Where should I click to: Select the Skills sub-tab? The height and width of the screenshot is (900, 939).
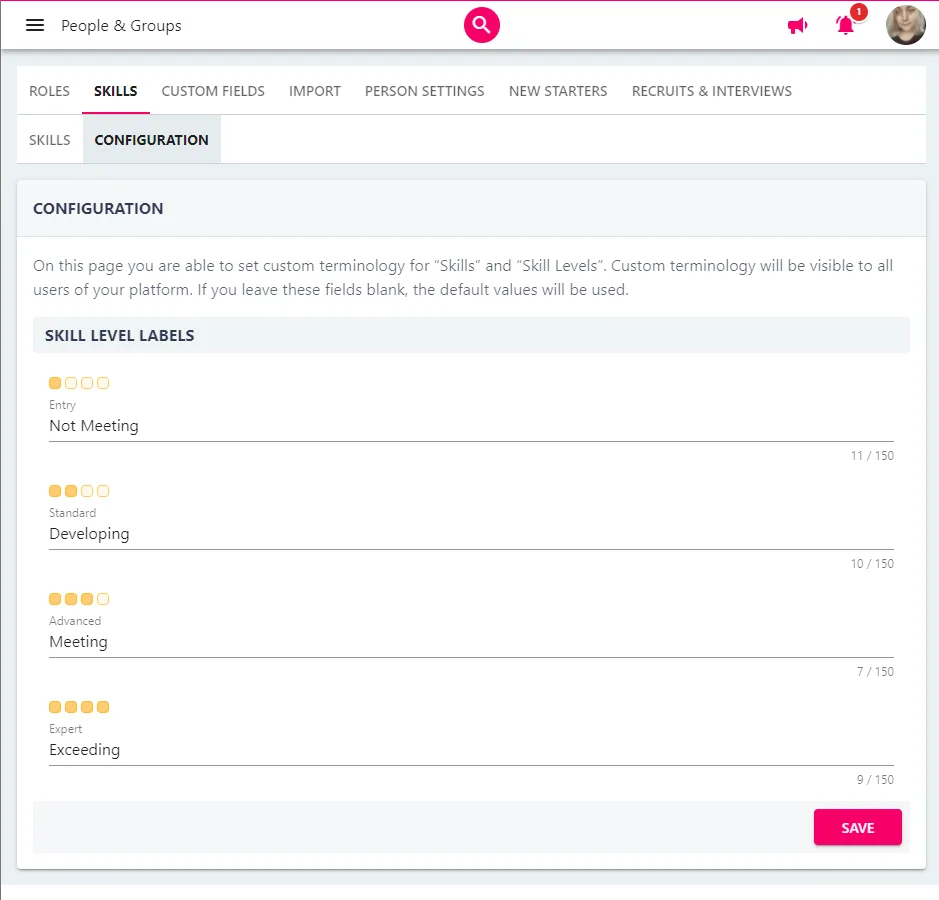click(50, 140)
